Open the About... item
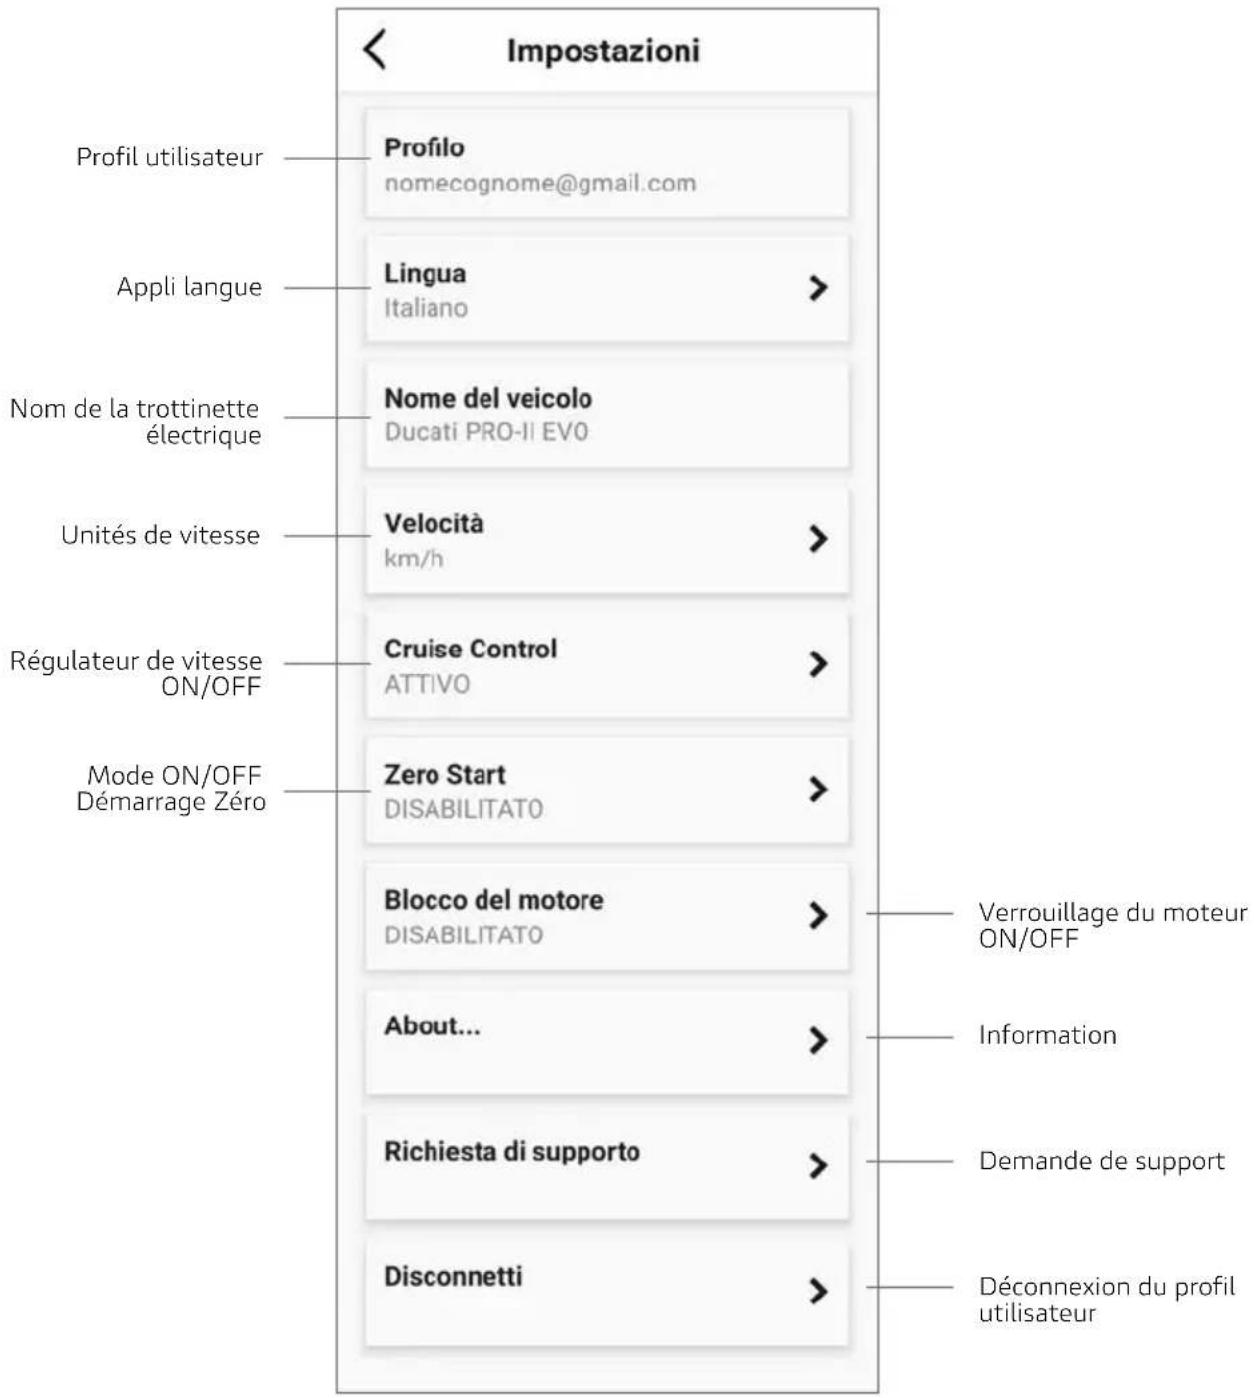Screen dimensions: 1254x1398 click(607, 1042)
